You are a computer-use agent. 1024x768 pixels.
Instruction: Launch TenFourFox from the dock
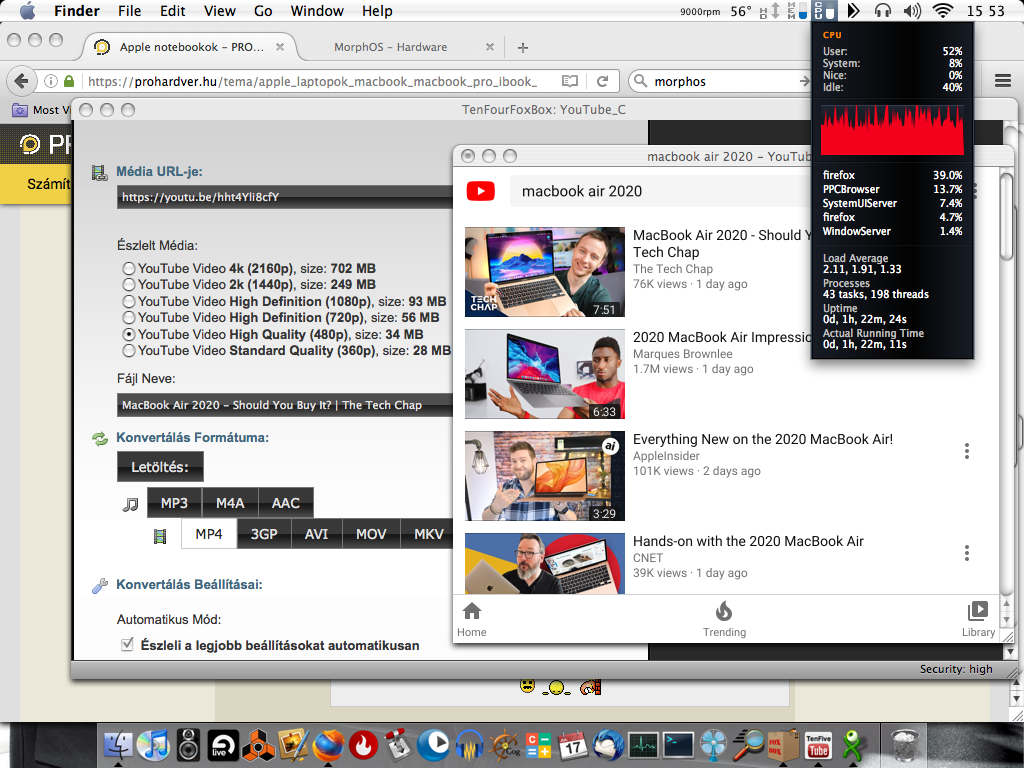pos(328,744)
